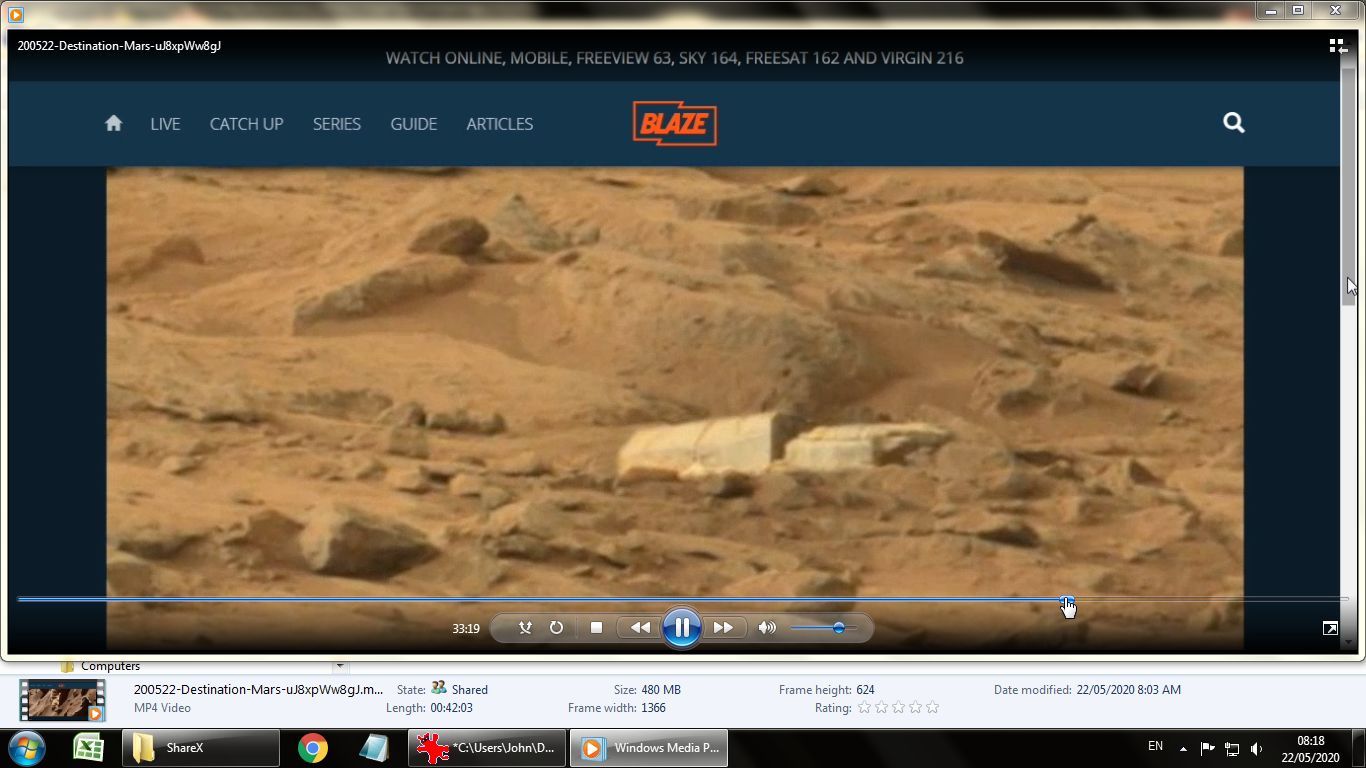
Task: Show hidden system tray icons
Action: 1183,748
